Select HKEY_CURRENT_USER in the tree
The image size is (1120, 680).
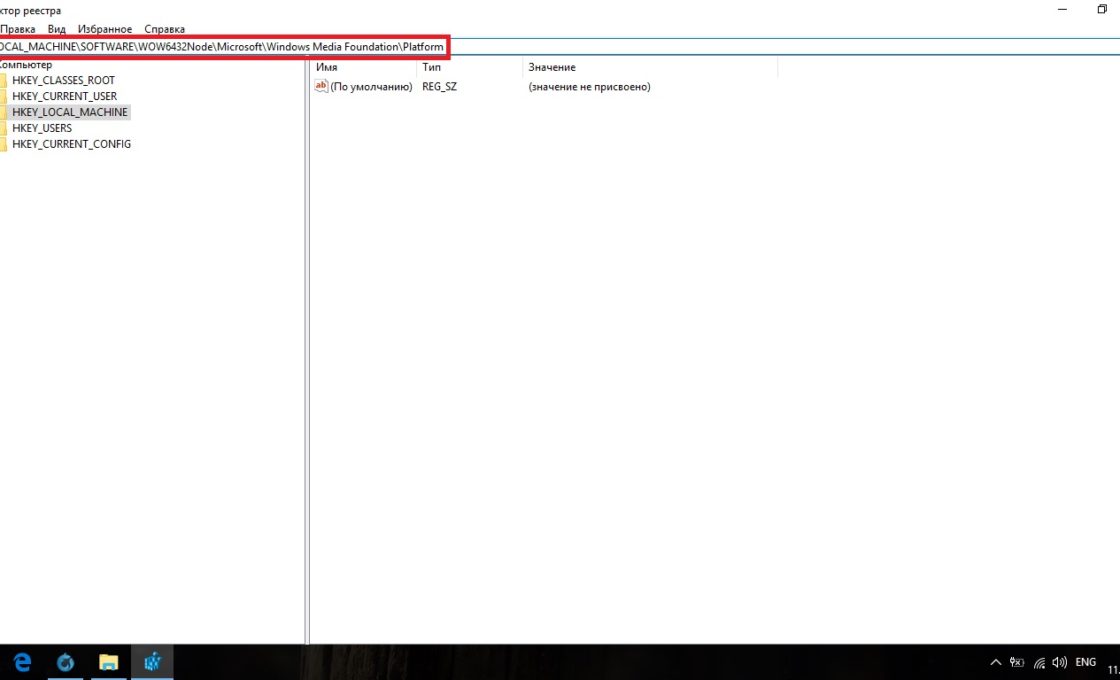pos(64,96)
